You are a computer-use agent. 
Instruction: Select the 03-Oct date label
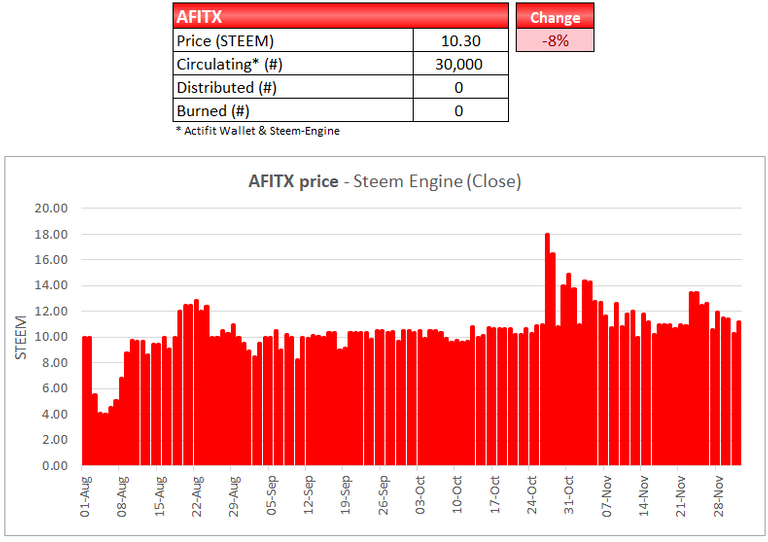pos(420,495)
